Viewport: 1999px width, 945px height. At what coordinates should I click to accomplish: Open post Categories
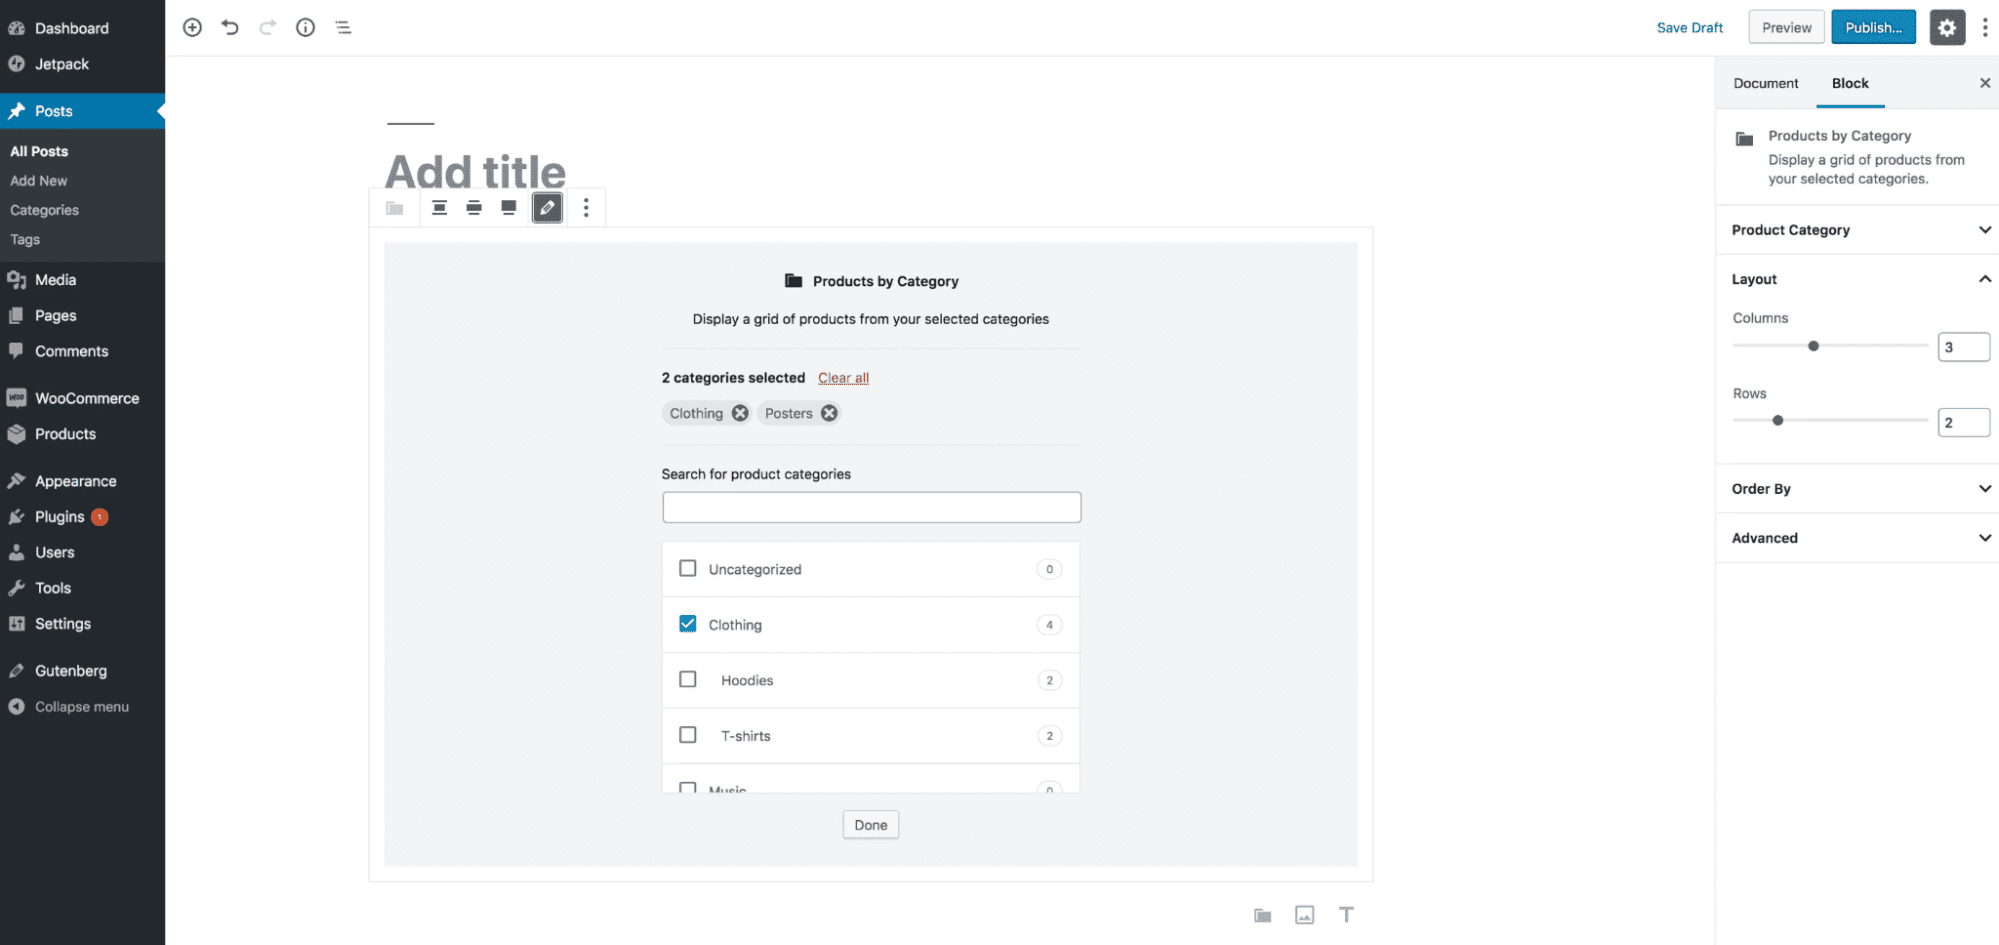pyautogui.click(x=44, y=210)
